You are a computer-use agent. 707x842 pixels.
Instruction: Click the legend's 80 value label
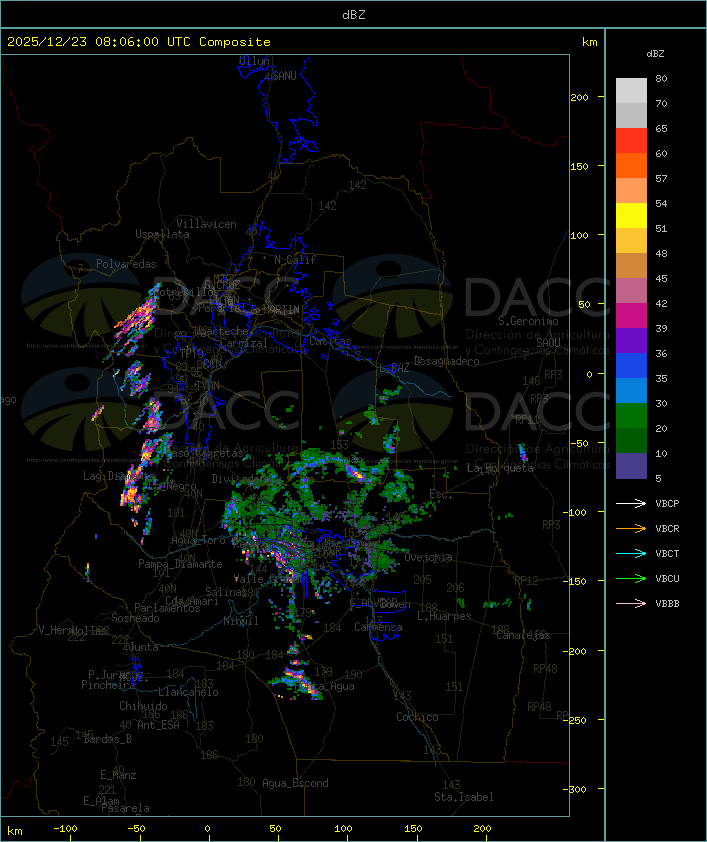coord(661,78)
